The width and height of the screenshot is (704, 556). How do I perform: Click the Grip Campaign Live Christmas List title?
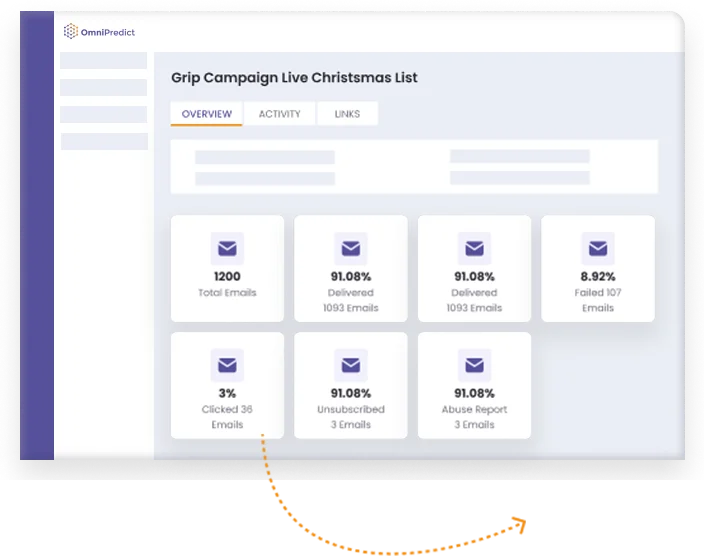coord(294,78)
